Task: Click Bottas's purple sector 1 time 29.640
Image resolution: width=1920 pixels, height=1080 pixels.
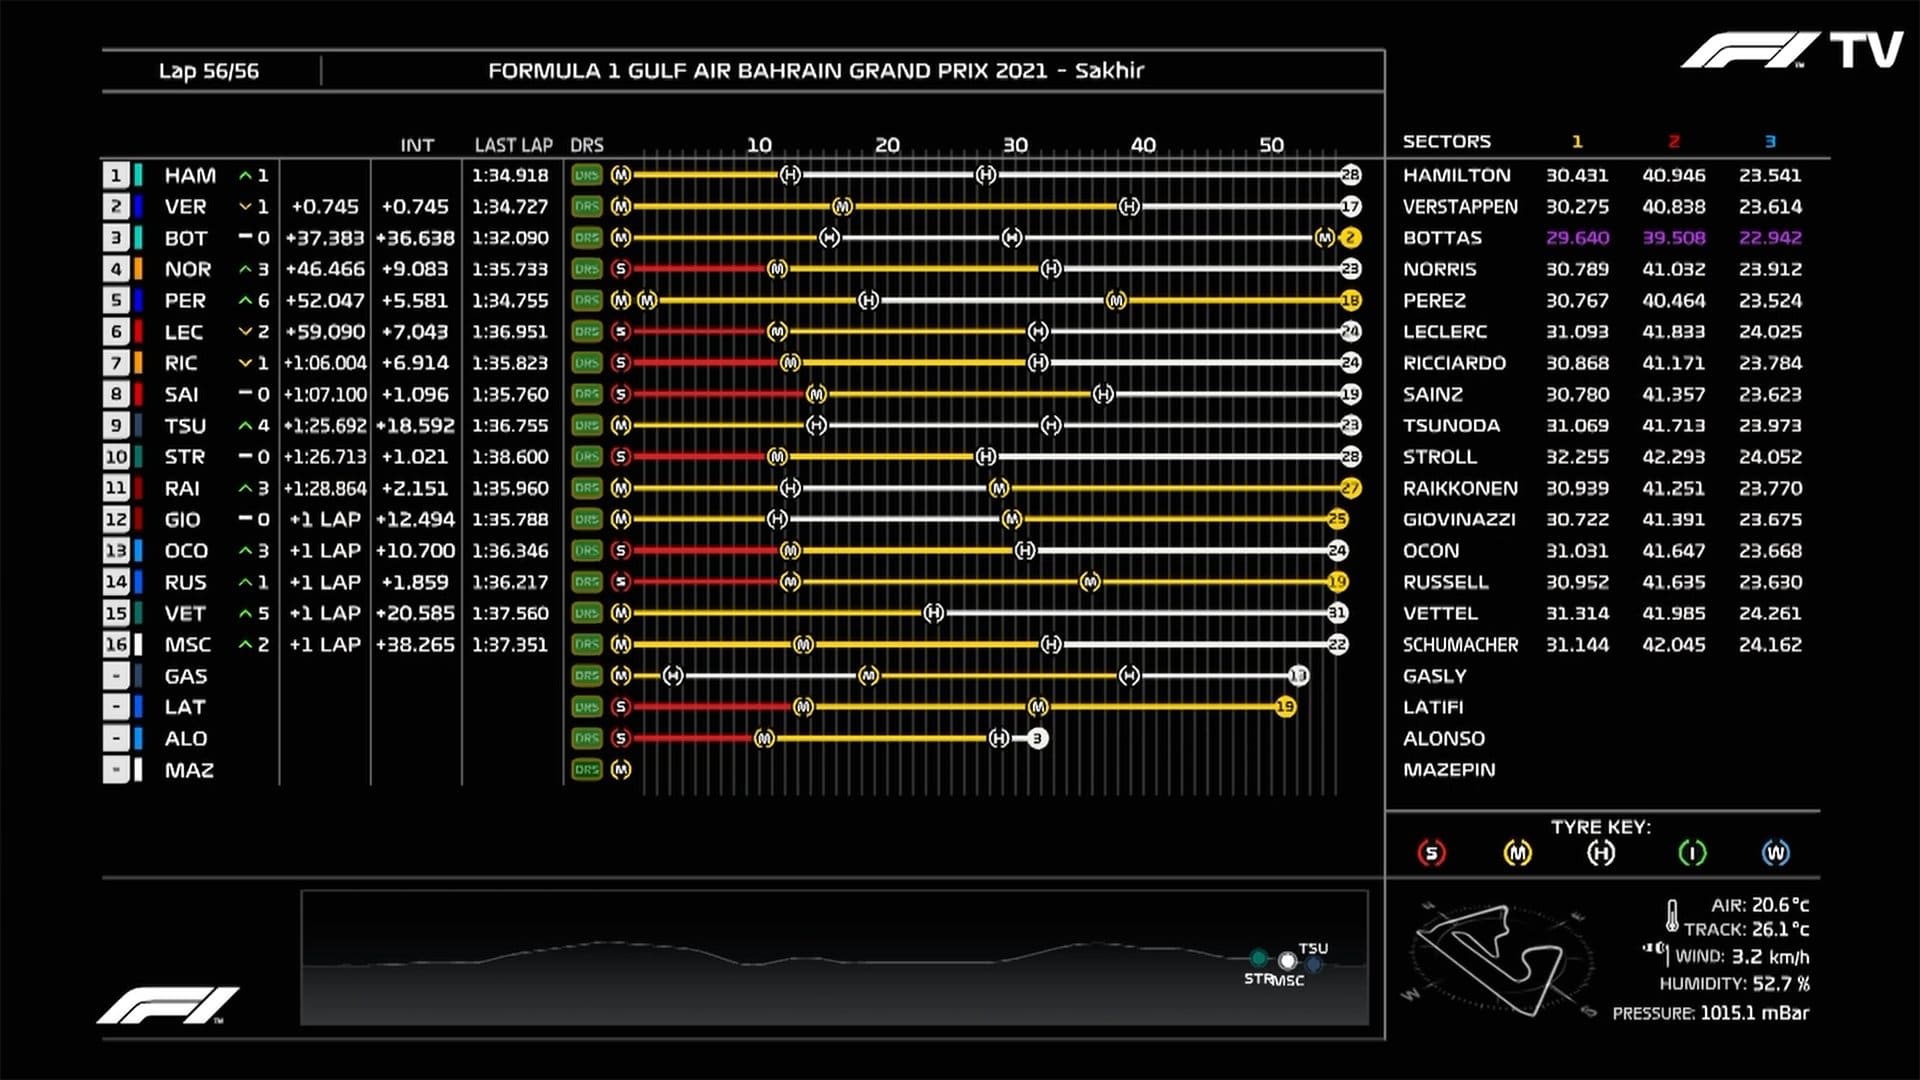Action: point(1577,238)
